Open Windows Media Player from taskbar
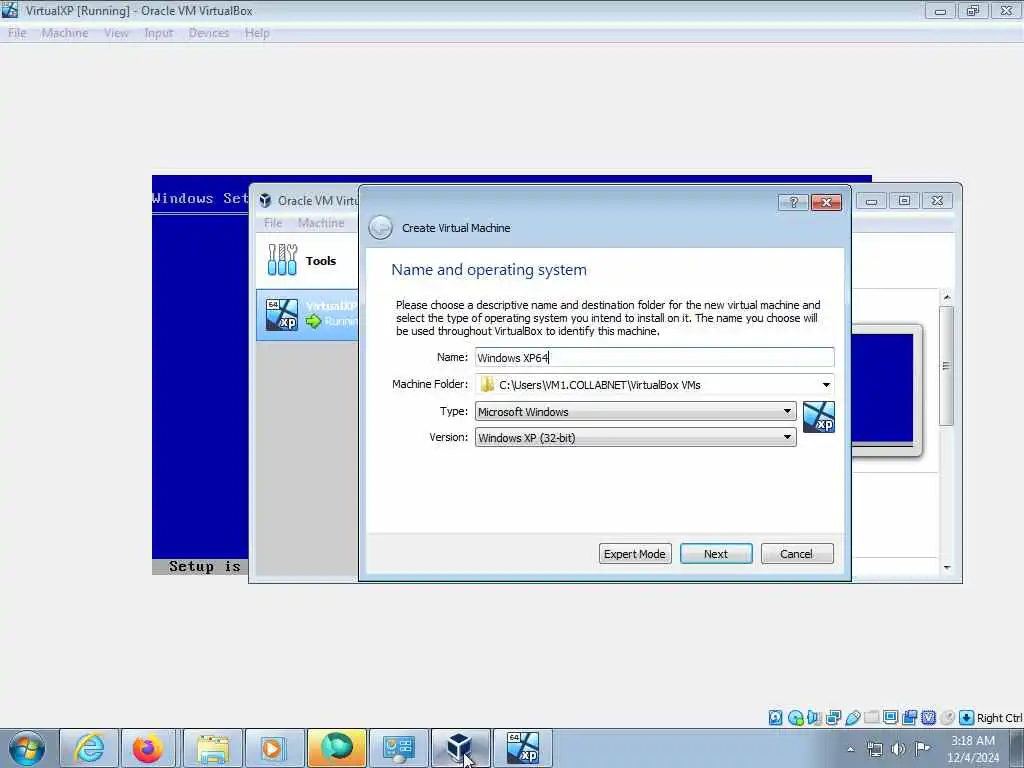1024x768 pixels. [274, 748]
